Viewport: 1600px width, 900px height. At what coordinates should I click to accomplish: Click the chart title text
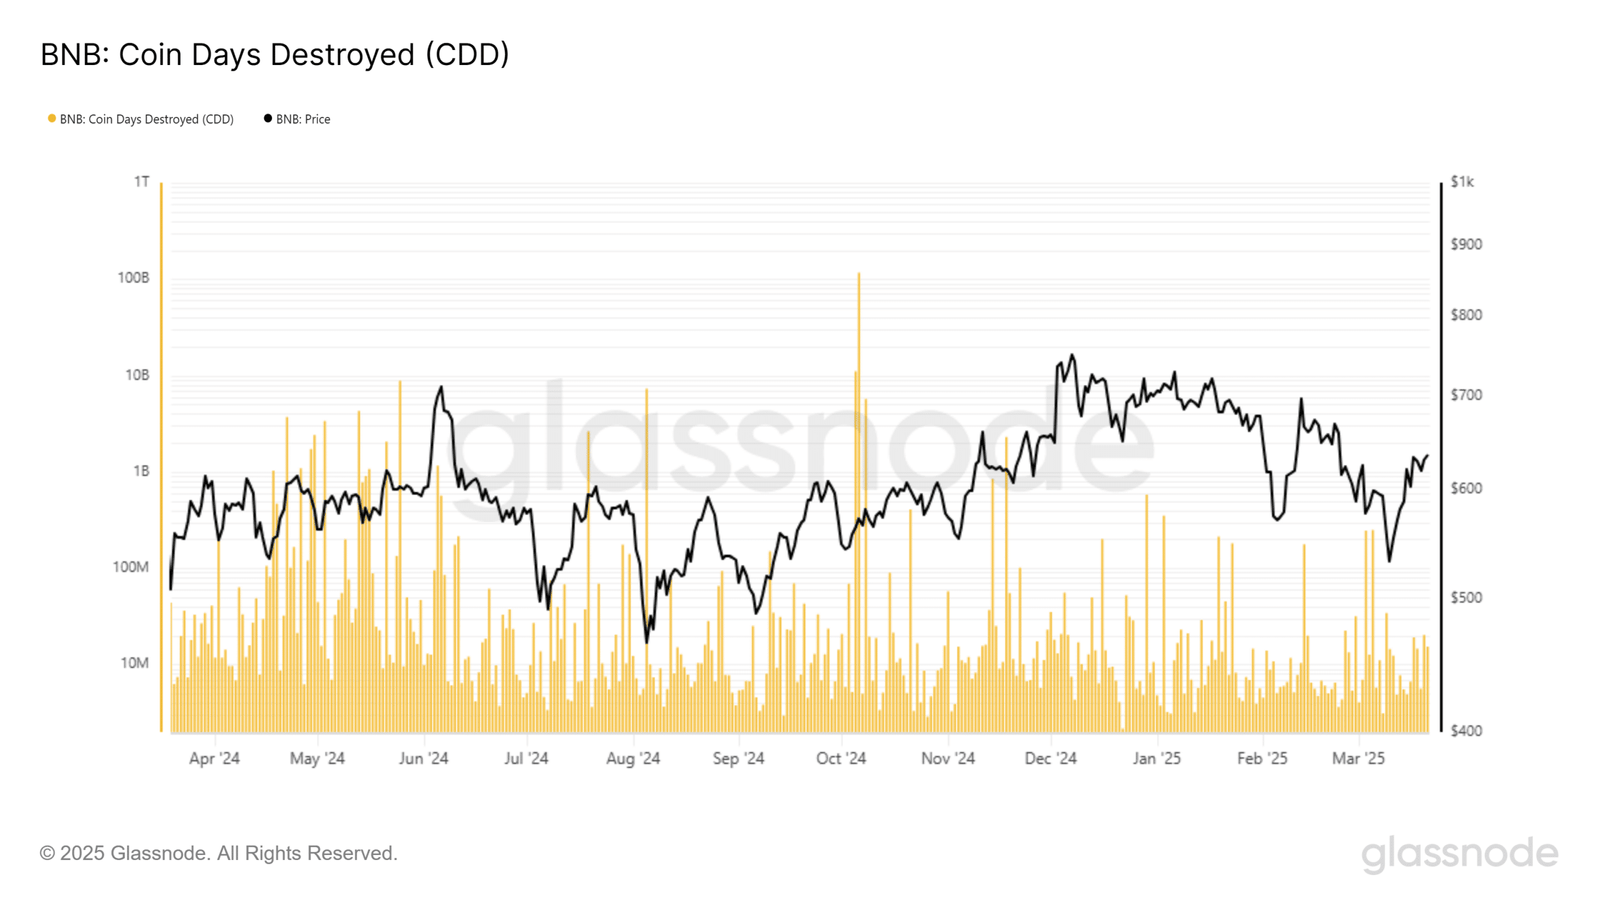[x=275, y=55]
